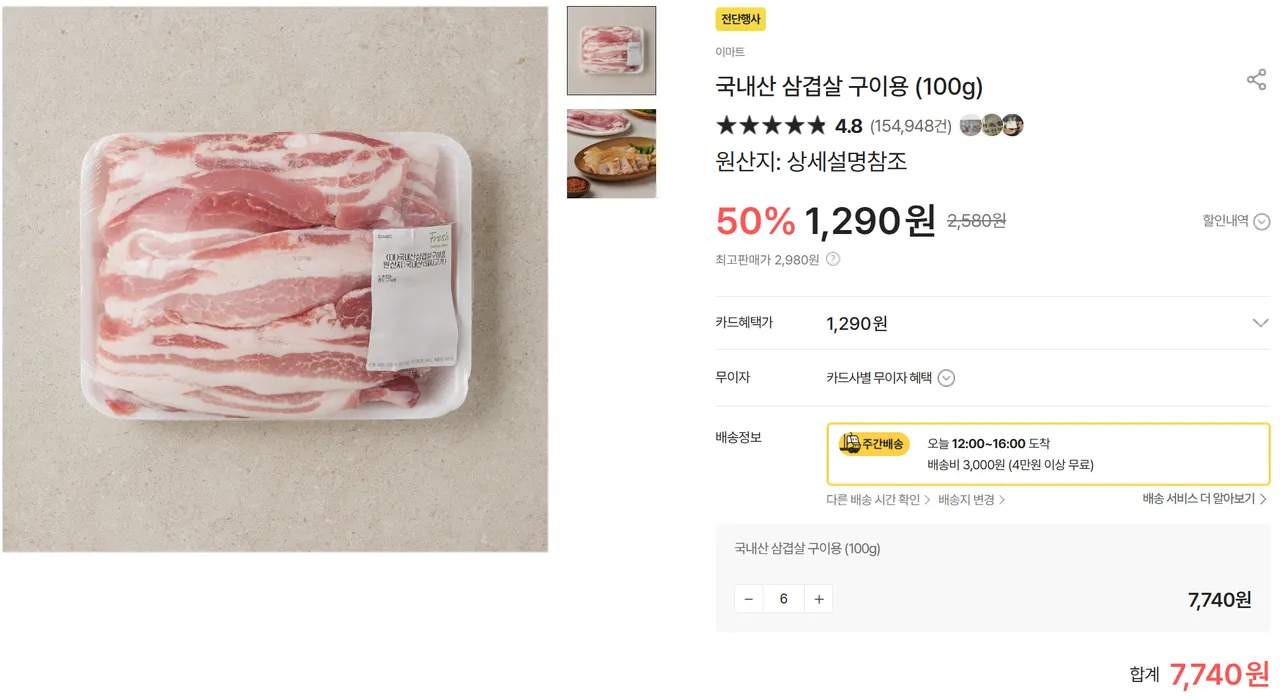Click the review count (154,948건)
Viewport: 1280px width, 700px height.
click(x=910, y=126)
